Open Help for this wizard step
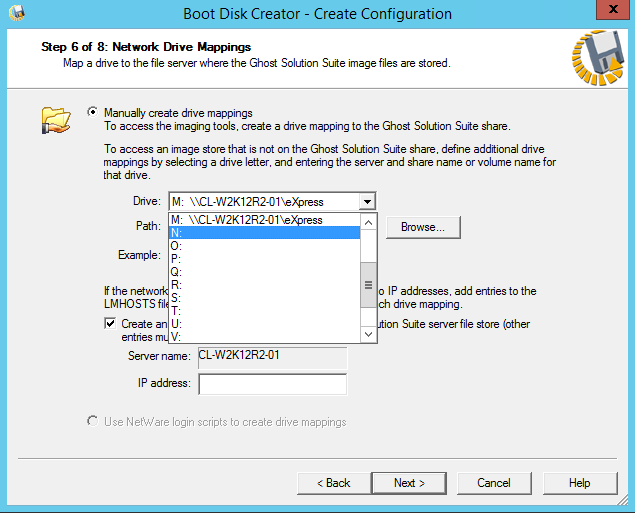The width and height of the screenshot is (635, 513). (x=580, y=483)
